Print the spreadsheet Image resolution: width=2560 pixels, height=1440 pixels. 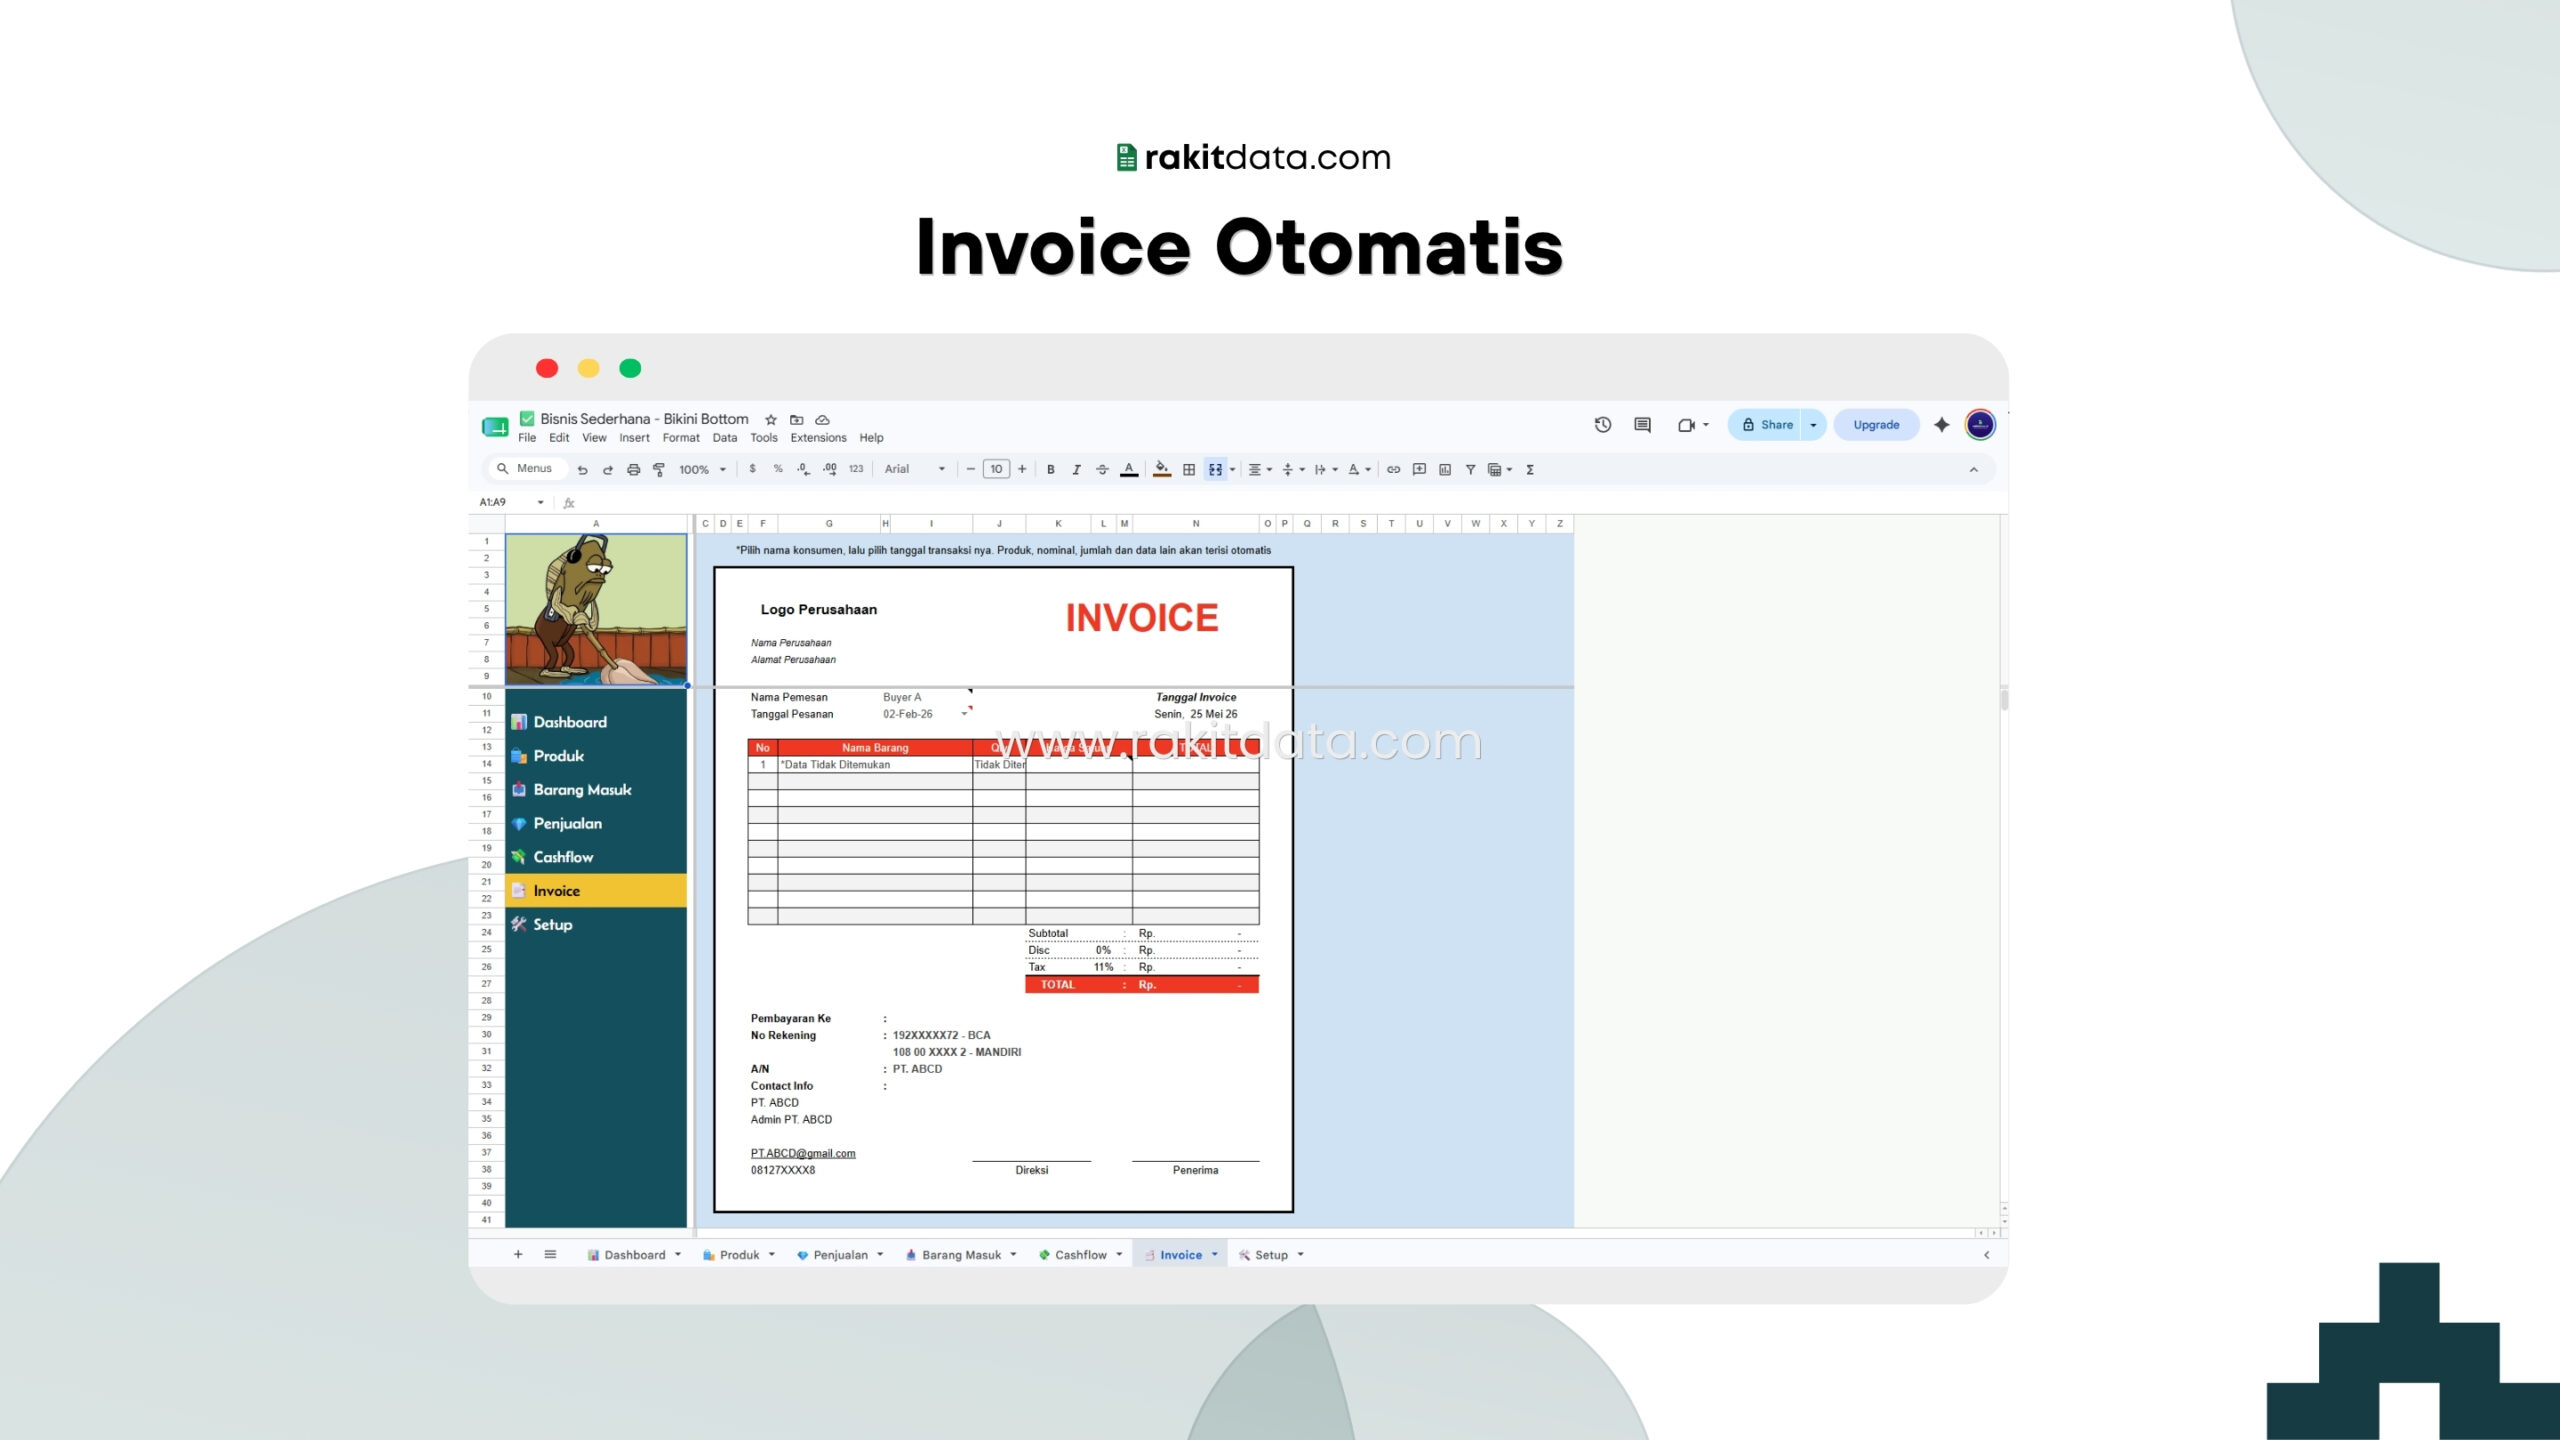(633, 469)
